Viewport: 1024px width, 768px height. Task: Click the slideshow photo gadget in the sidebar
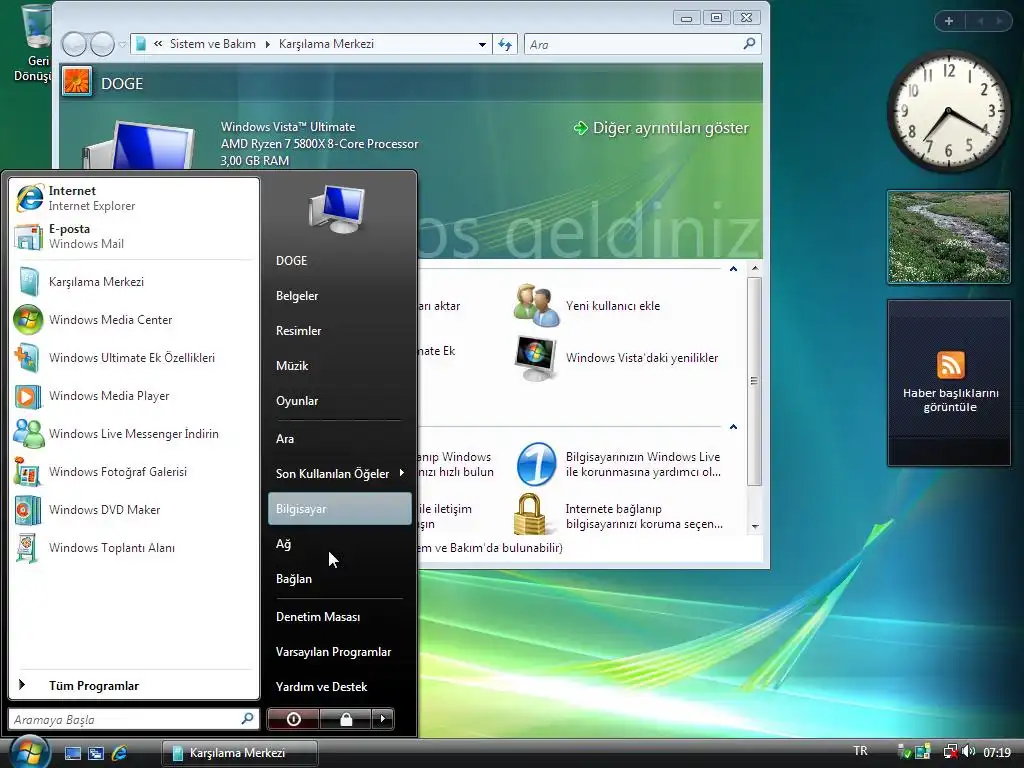click(949, 237)
